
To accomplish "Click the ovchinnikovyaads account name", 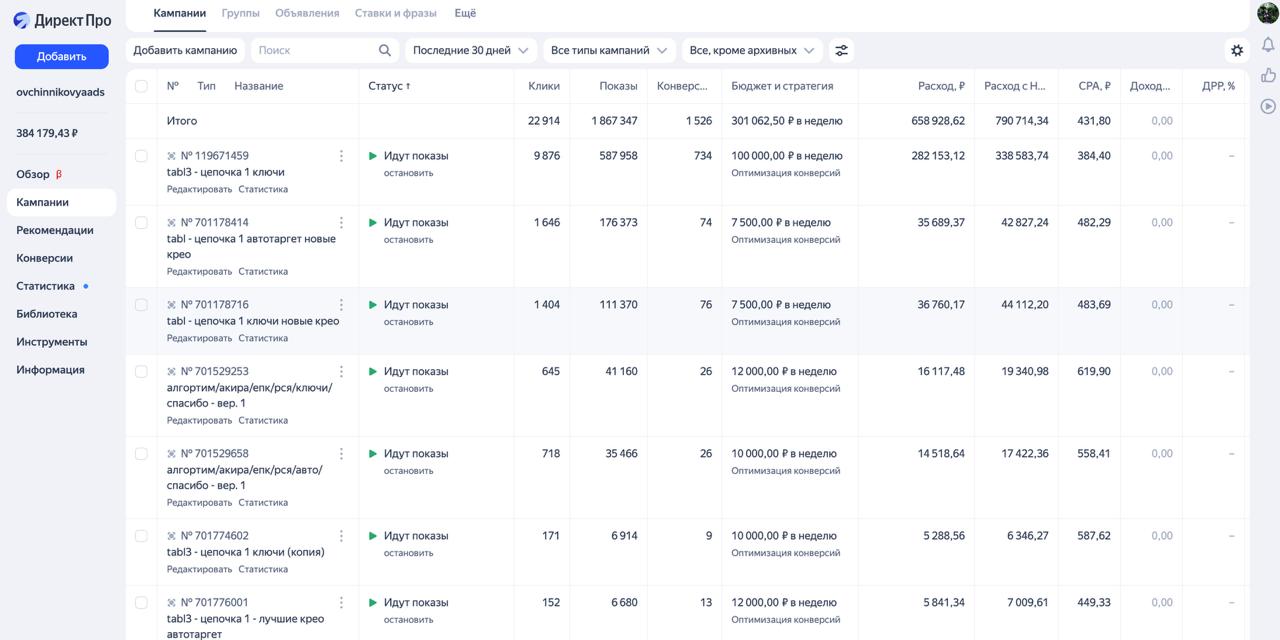I will pyautogui.click(x=60, y=92).
